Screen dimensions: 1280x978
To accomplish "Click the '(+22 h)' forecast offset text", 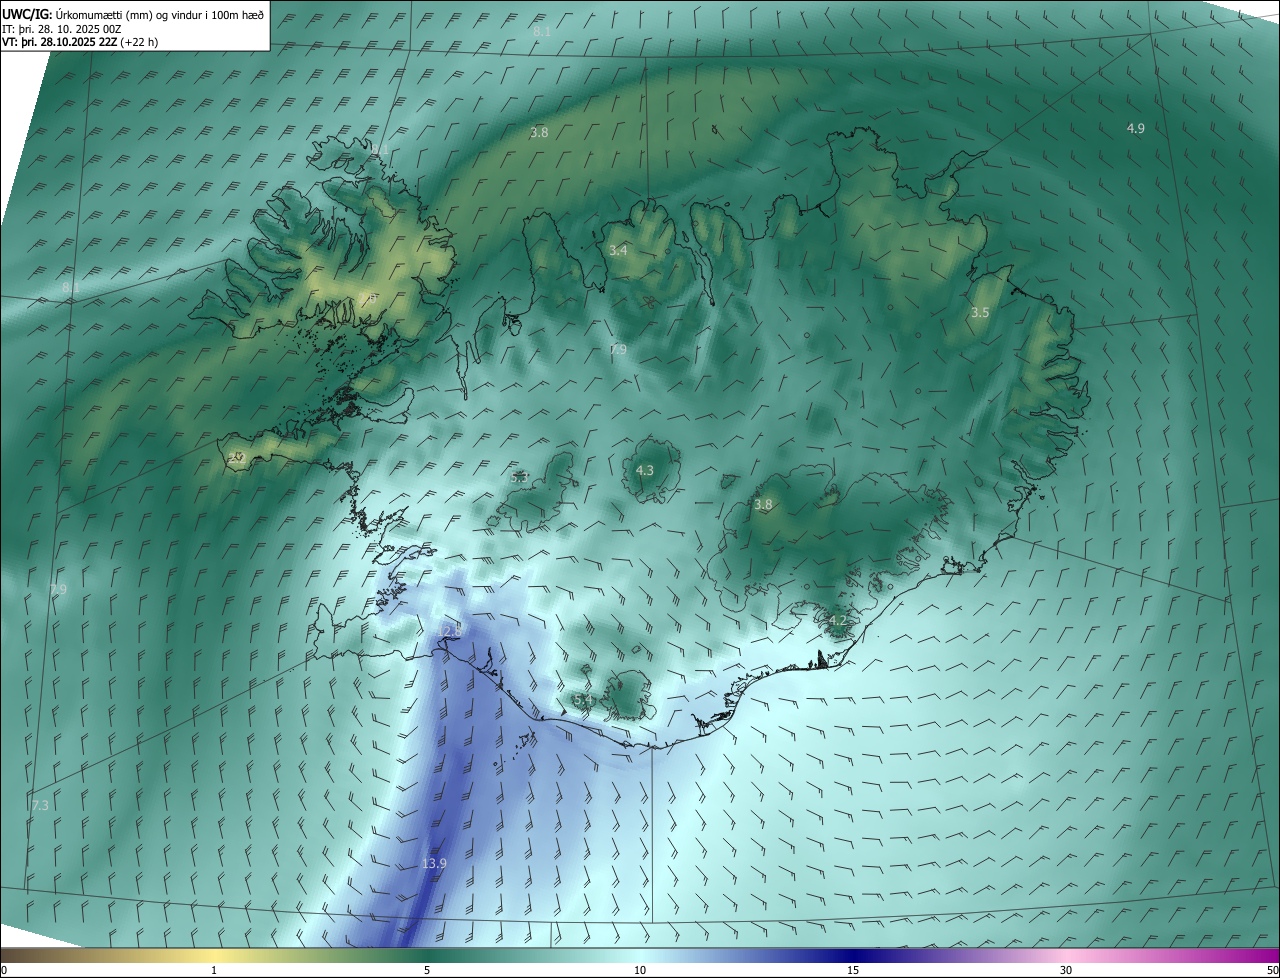I will tap(139, 42).
